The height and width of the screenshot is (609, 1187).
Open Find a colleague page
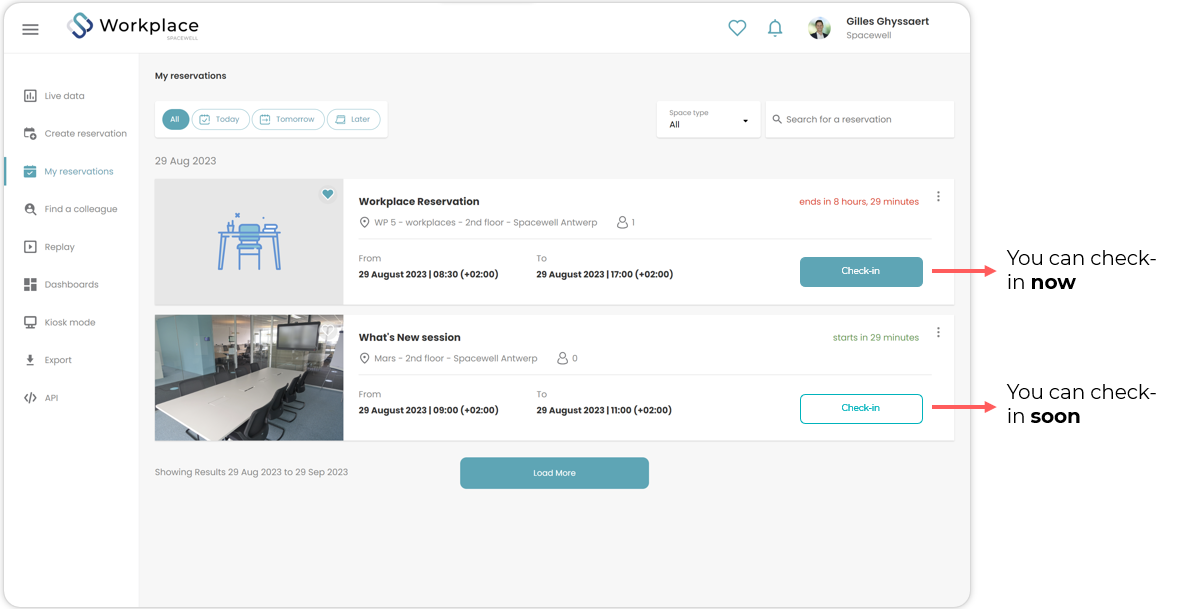pos(81,209)
